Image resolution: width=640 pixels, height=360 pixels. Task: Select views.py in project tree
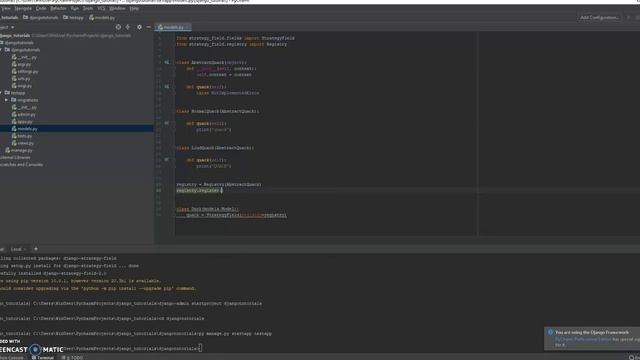click(x=22, y=143)
